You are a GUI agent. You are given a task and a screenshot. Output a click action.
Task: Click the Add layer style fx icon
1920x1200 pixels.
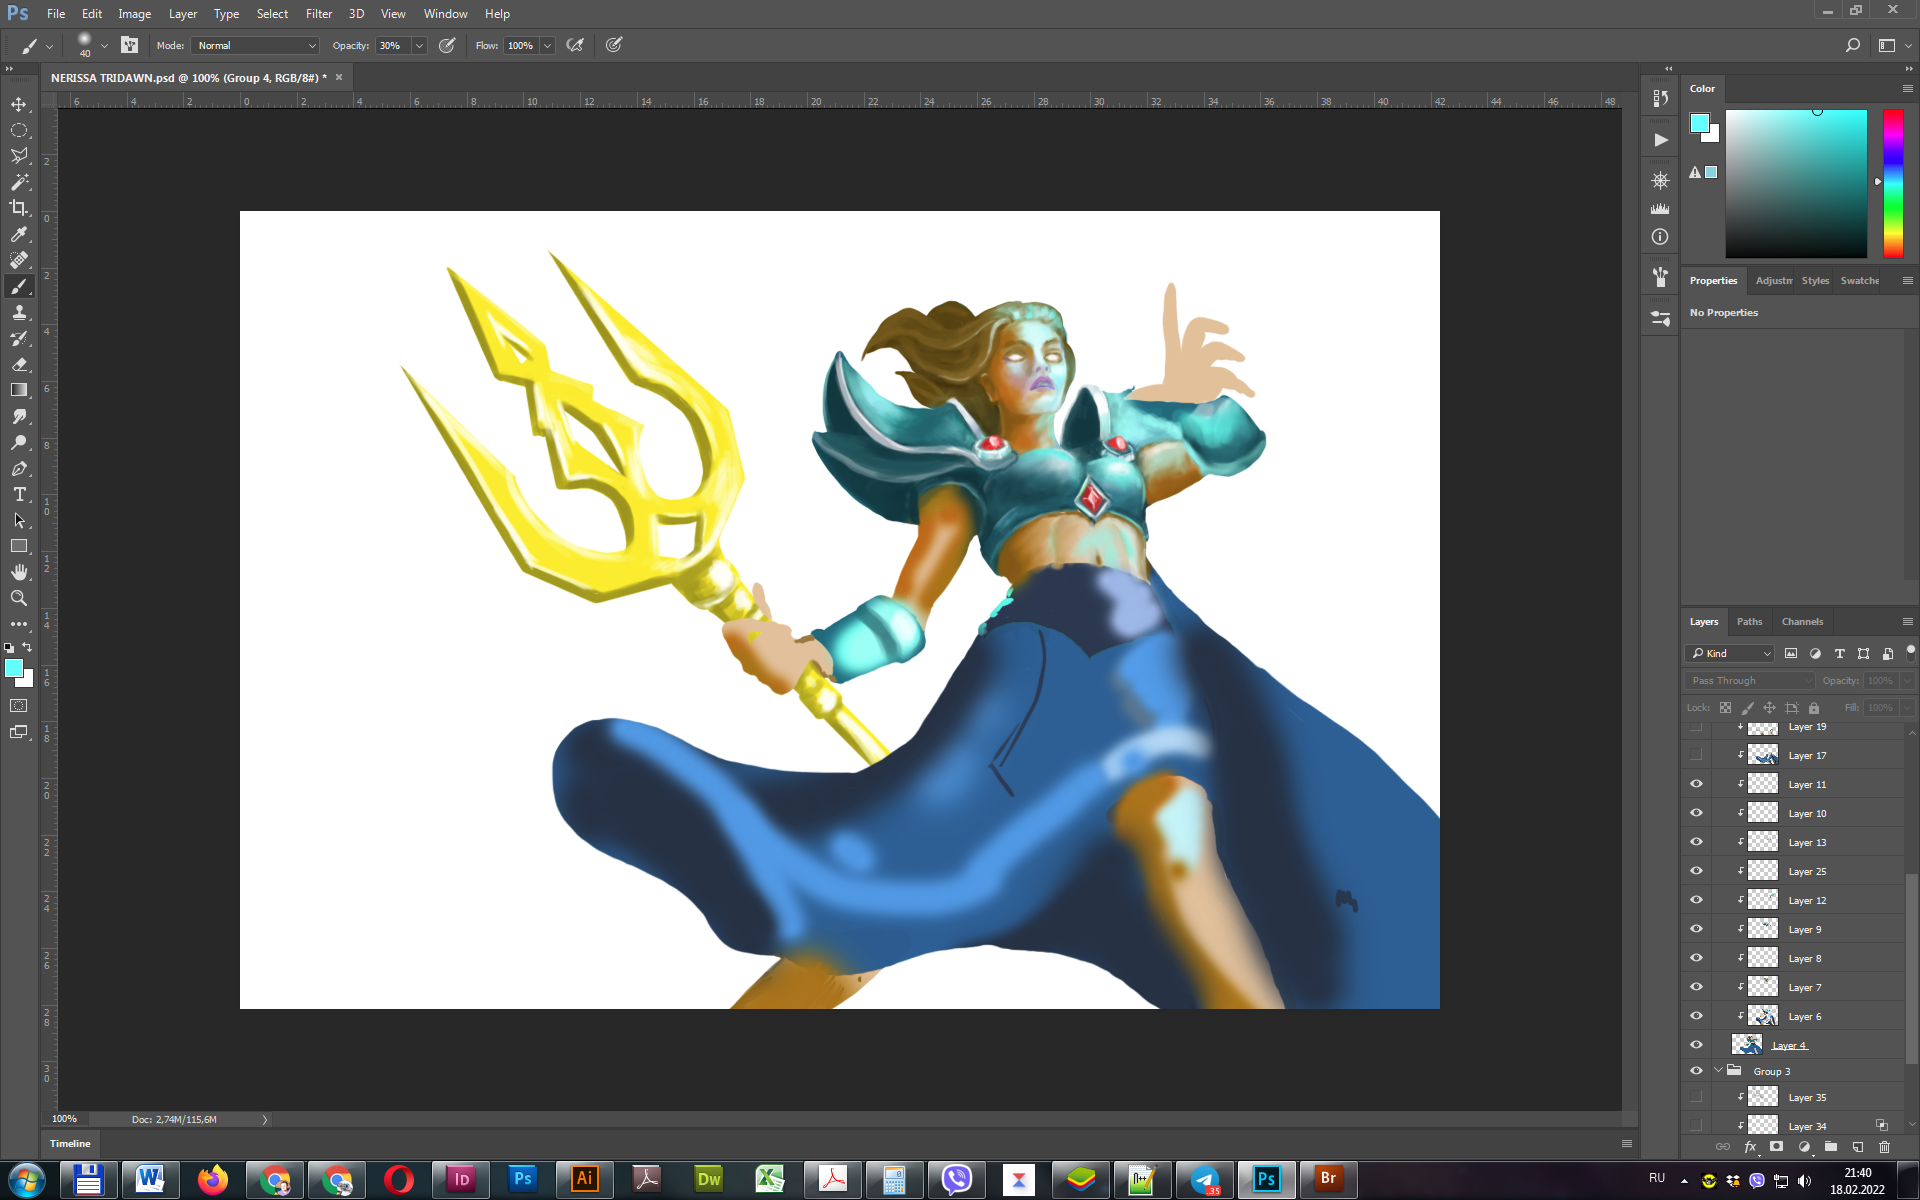1750,1147
